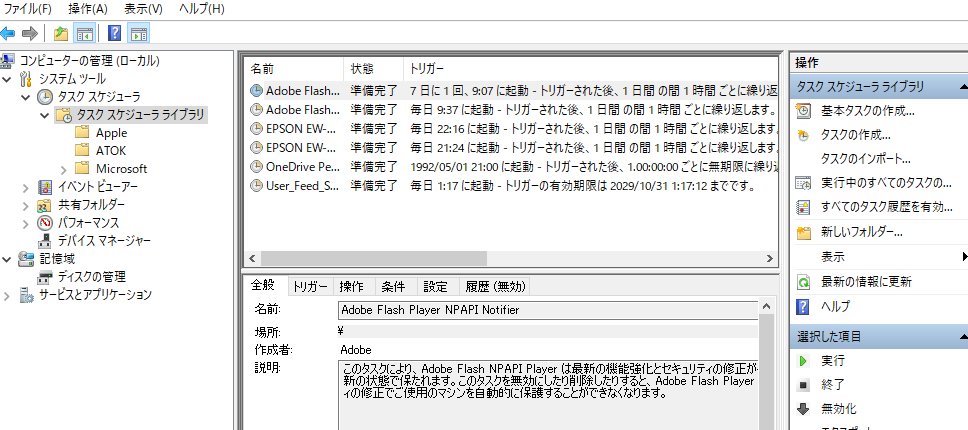968x430 pixels.
Task: Click 基本タスクの作成... action
Action: pyautogui.click(x=867, y=111)
